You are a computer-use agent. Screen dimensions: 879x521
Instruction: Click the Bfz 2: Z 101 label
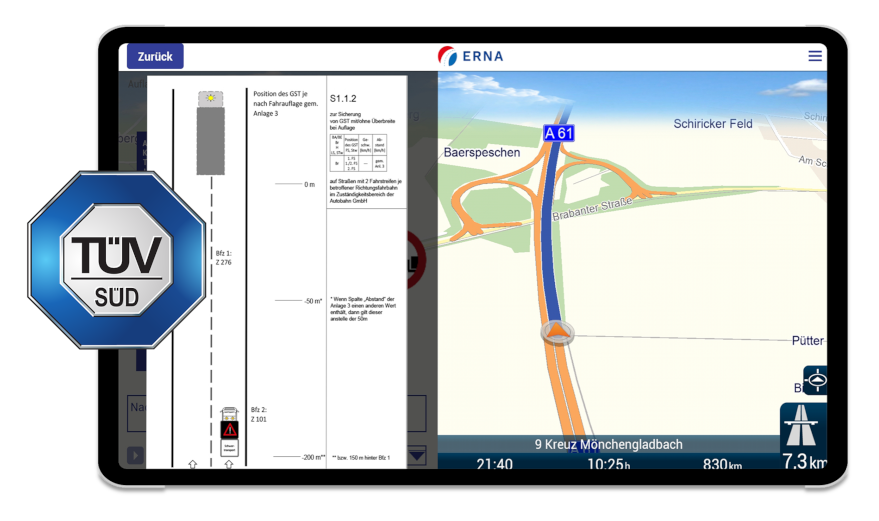258,414
